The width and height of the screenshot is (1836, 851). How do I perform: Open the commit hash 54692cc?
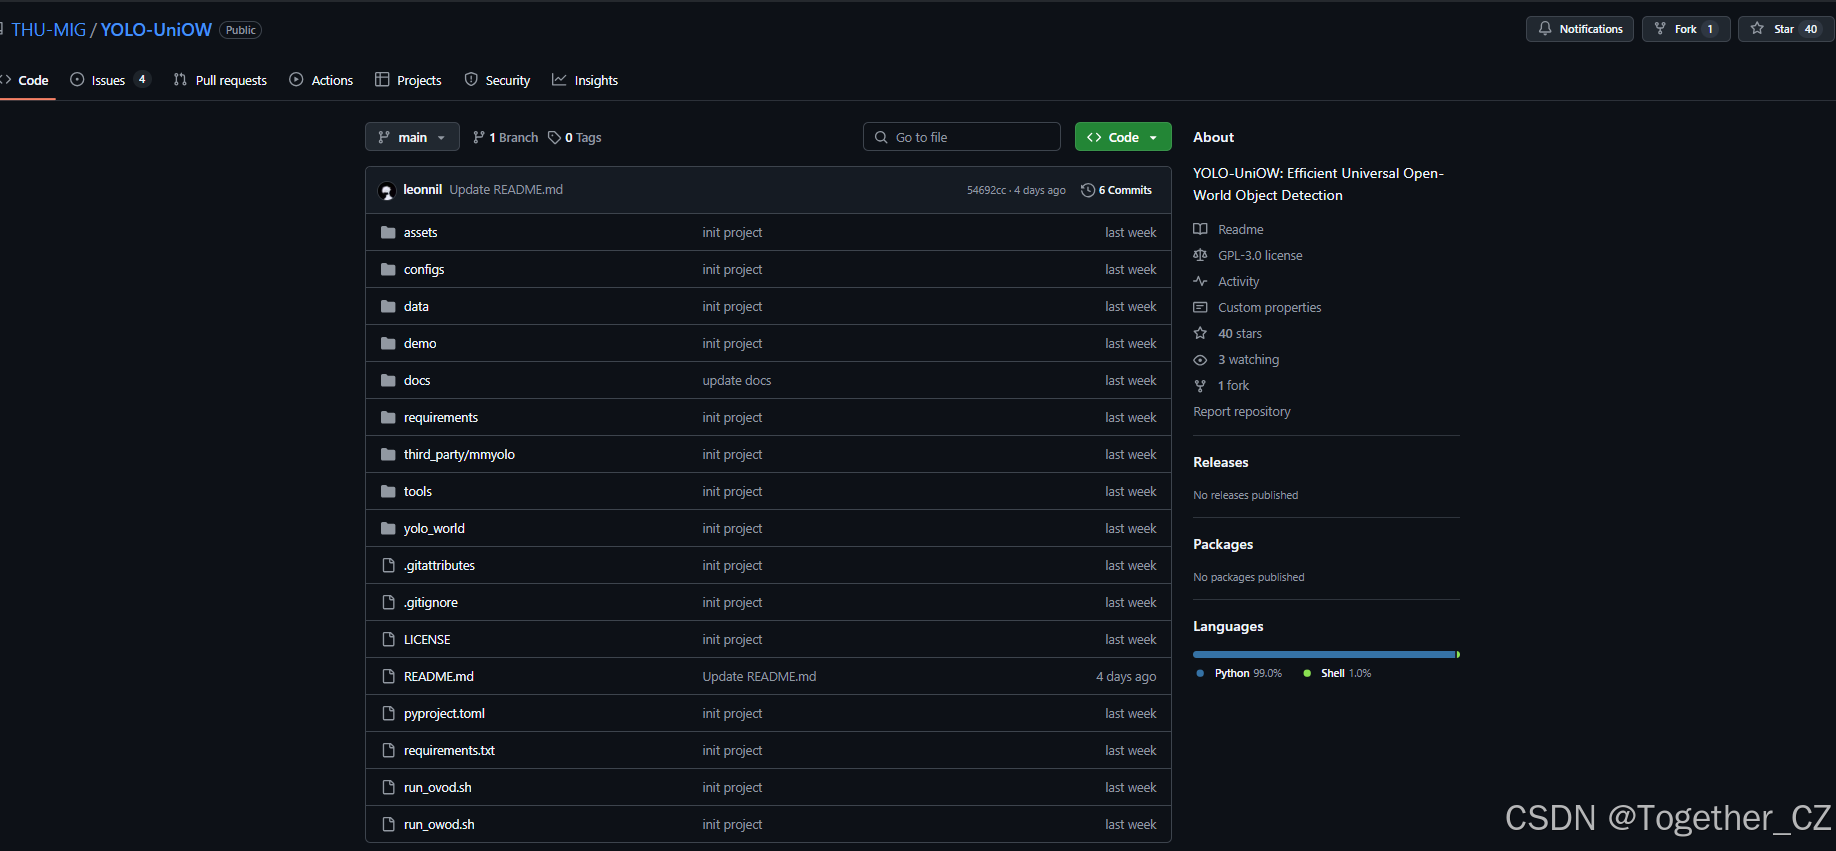click(986, 190)
